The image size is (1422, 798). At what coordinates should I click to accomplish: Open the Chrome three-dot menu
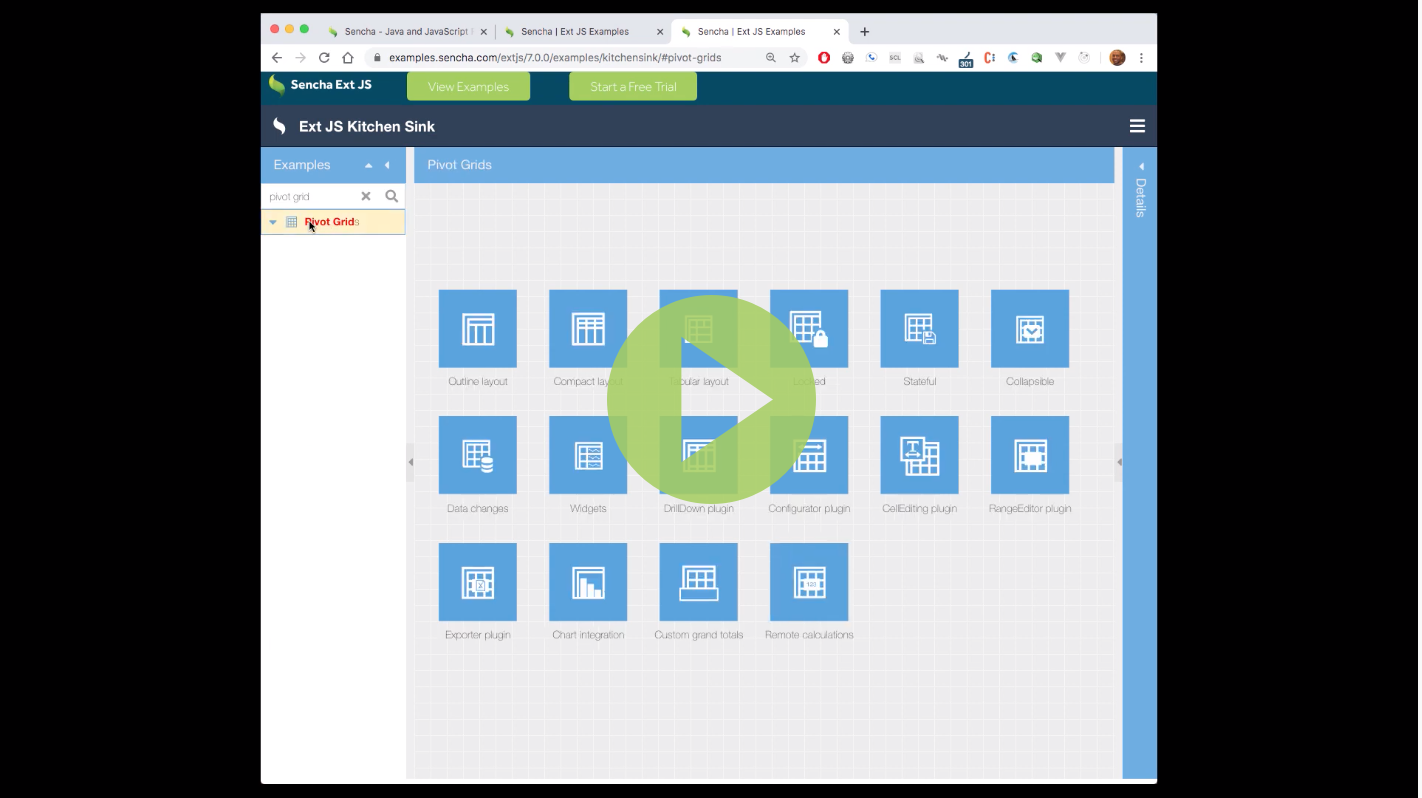pyautogui.click(x=1142, y=58)
